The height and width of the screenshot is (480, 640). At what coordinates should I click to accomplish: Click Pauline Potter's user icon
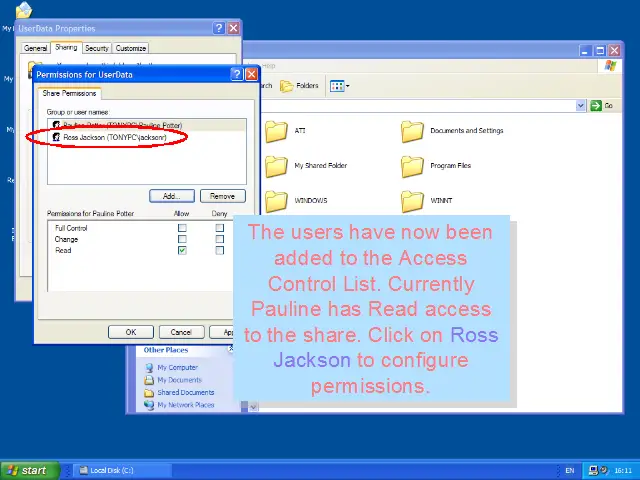point(56,125)
